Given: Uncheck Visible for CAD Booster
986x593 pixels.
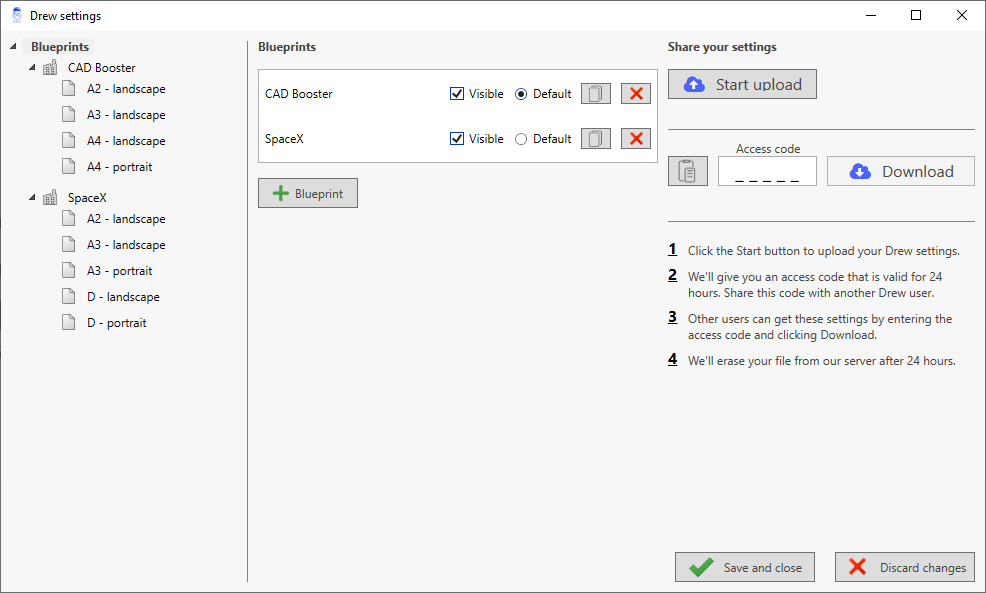Looking at the screenshot, I should tap(457, 94).
